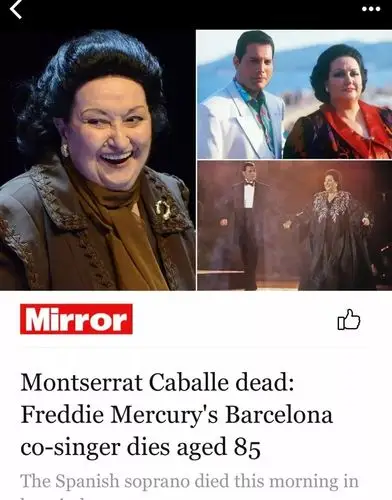This screenshot has height=500, width=392.
Task: Tap the gold brooch on the jacket lapel
Action: [x=164, y=209]
